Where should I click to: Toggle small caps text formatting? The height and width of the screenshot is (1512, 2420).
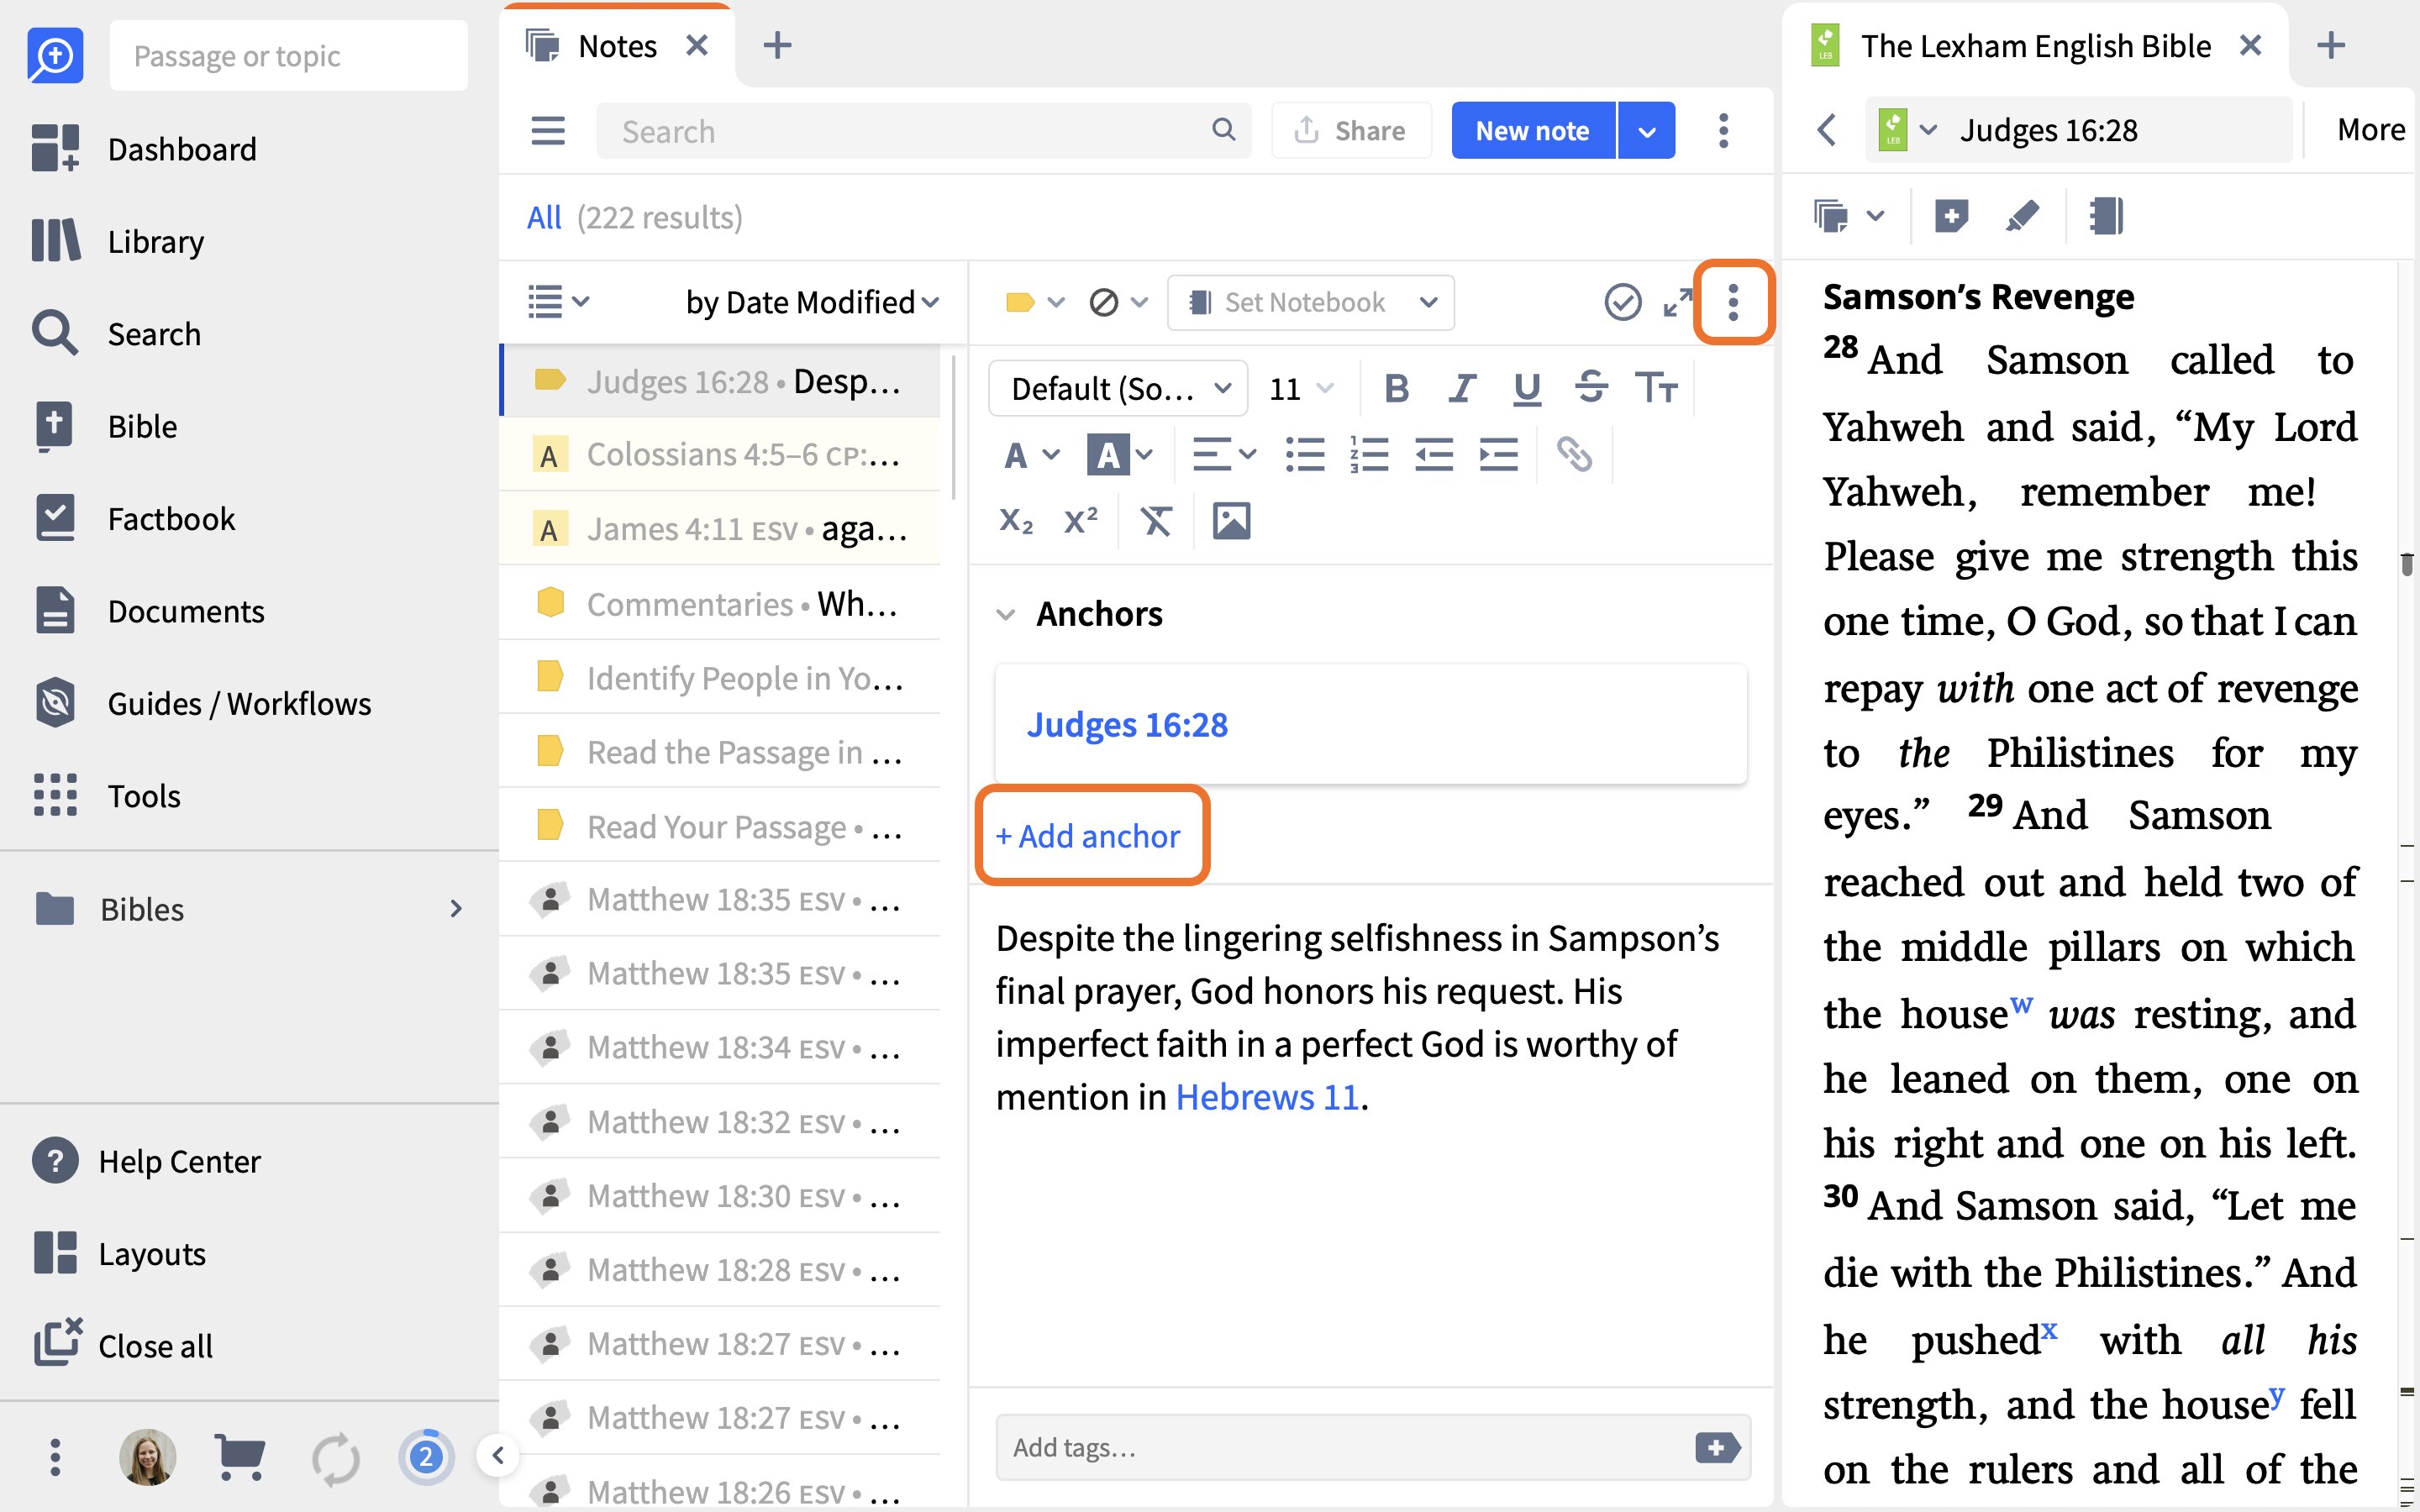tap(1656, 388)
